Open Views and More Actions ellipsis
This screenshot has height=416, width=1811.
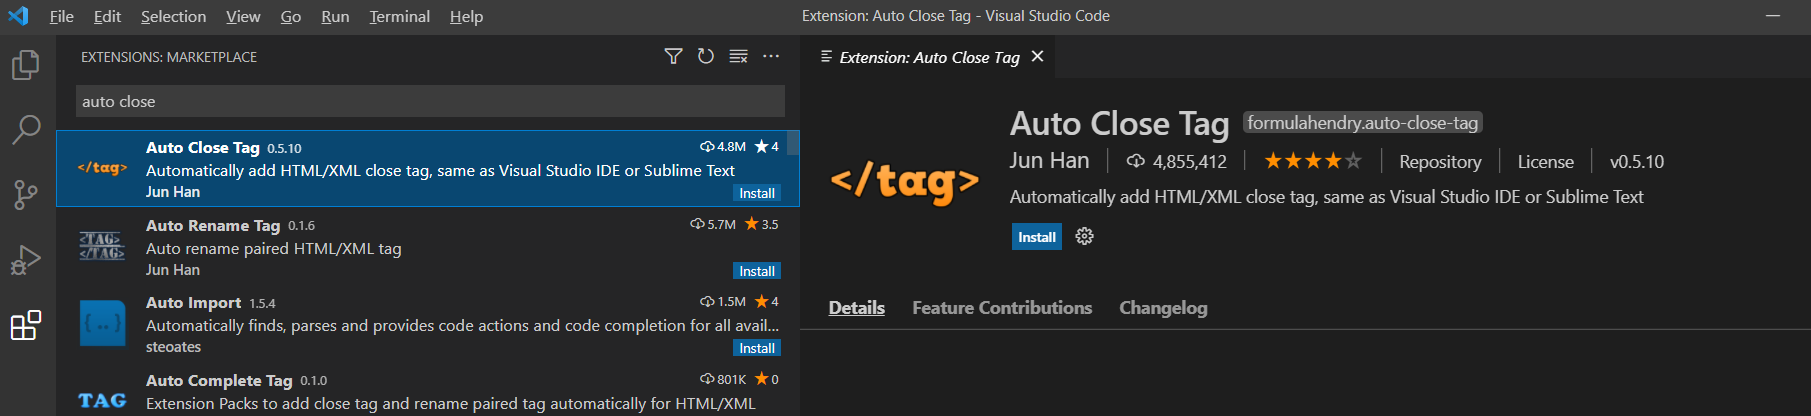(771, 56)
